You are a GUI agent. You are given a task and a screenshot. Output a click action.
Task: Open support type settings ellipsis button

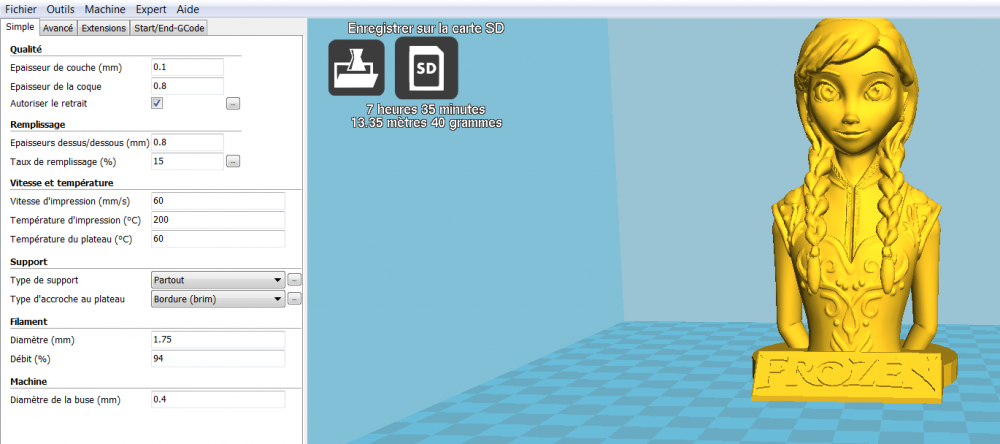tap(294, 279)
